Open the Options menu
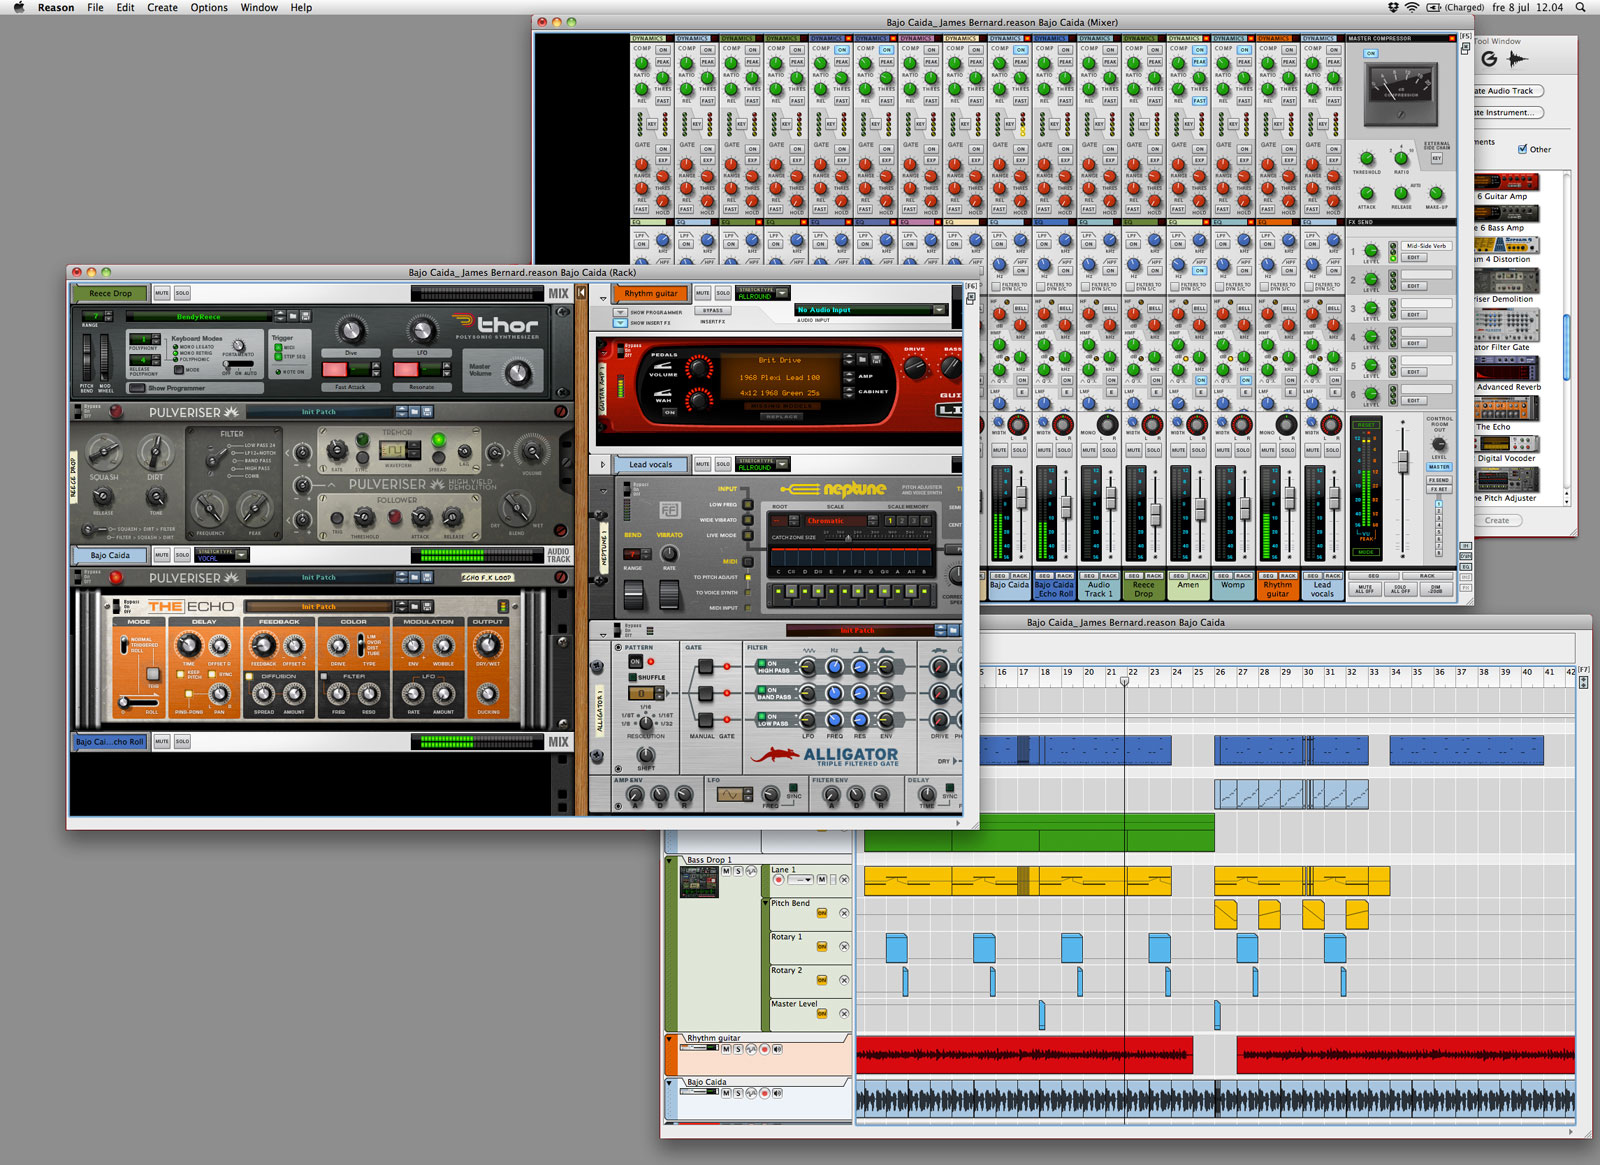Screen dimensions: 1600x1165 point(209,7)
